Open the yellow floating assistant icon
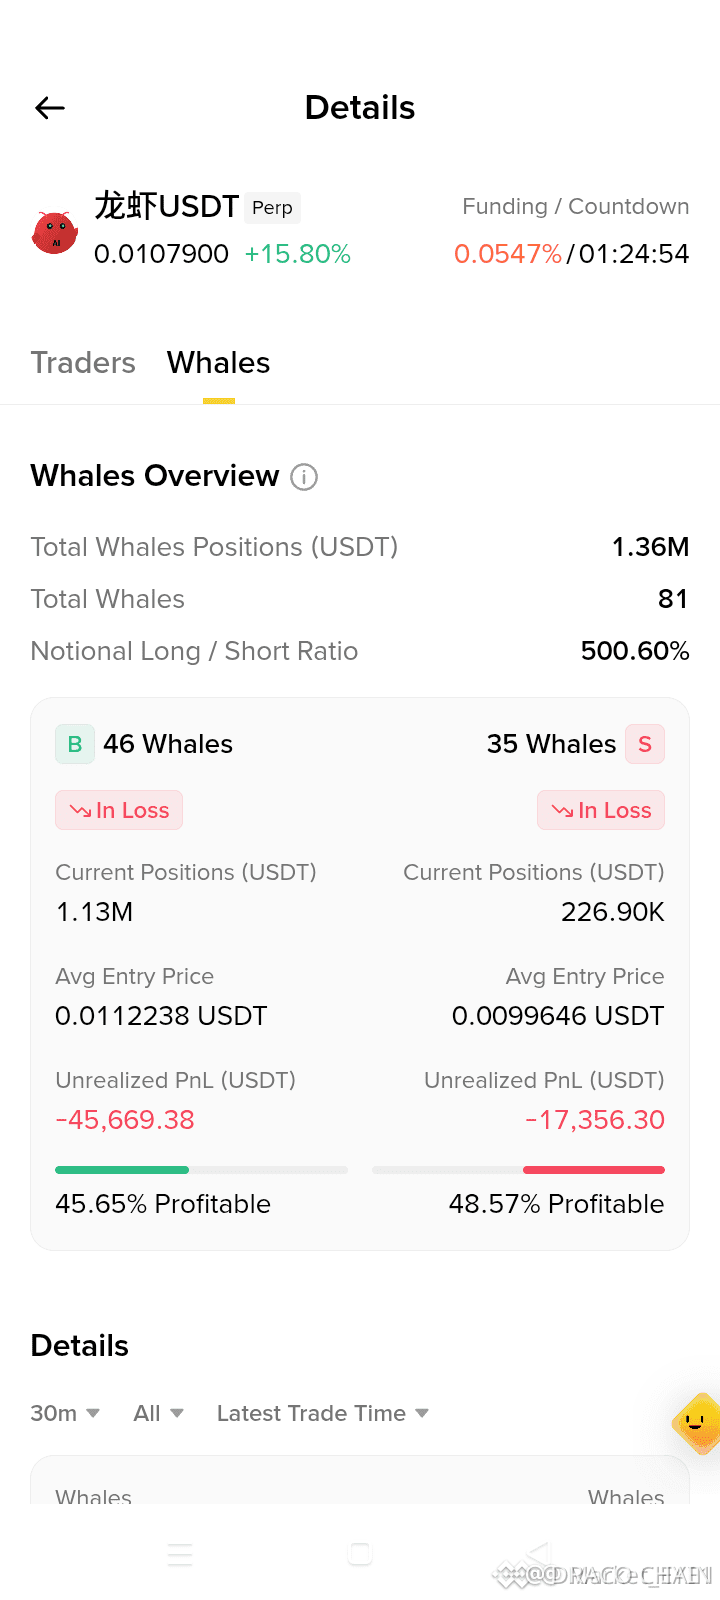Image resolution: width=720 pixels, height=1600 pixels. (697, 1423)
